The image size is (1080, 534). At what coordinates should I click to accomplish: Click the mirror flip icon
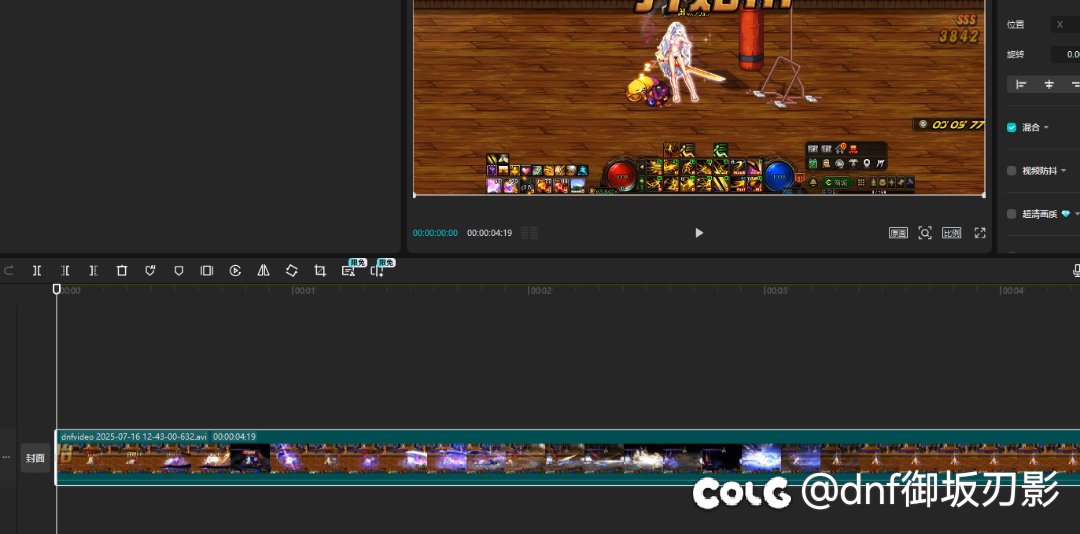263,271
